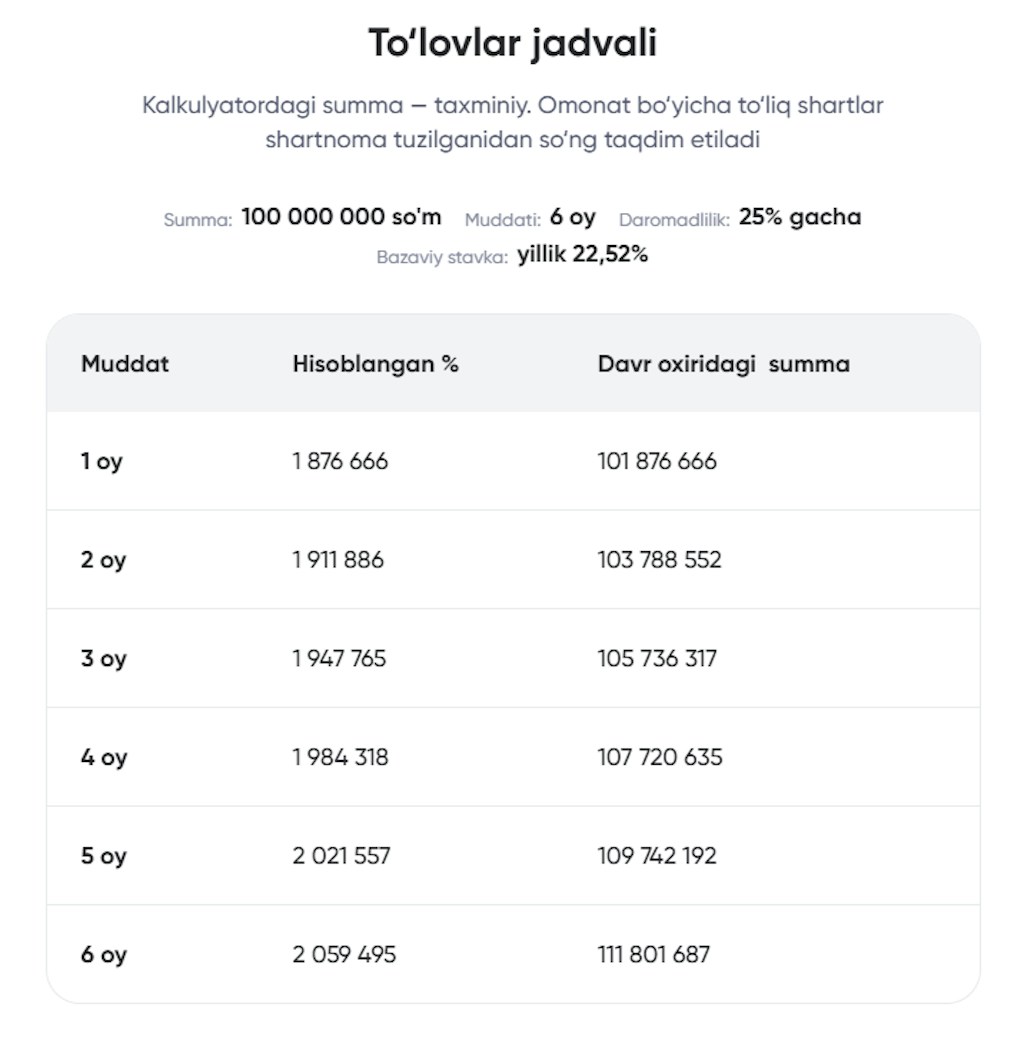1024x1047 pixels.
Task: Select the 6 oy row label
Action: [x=103, y=955]
